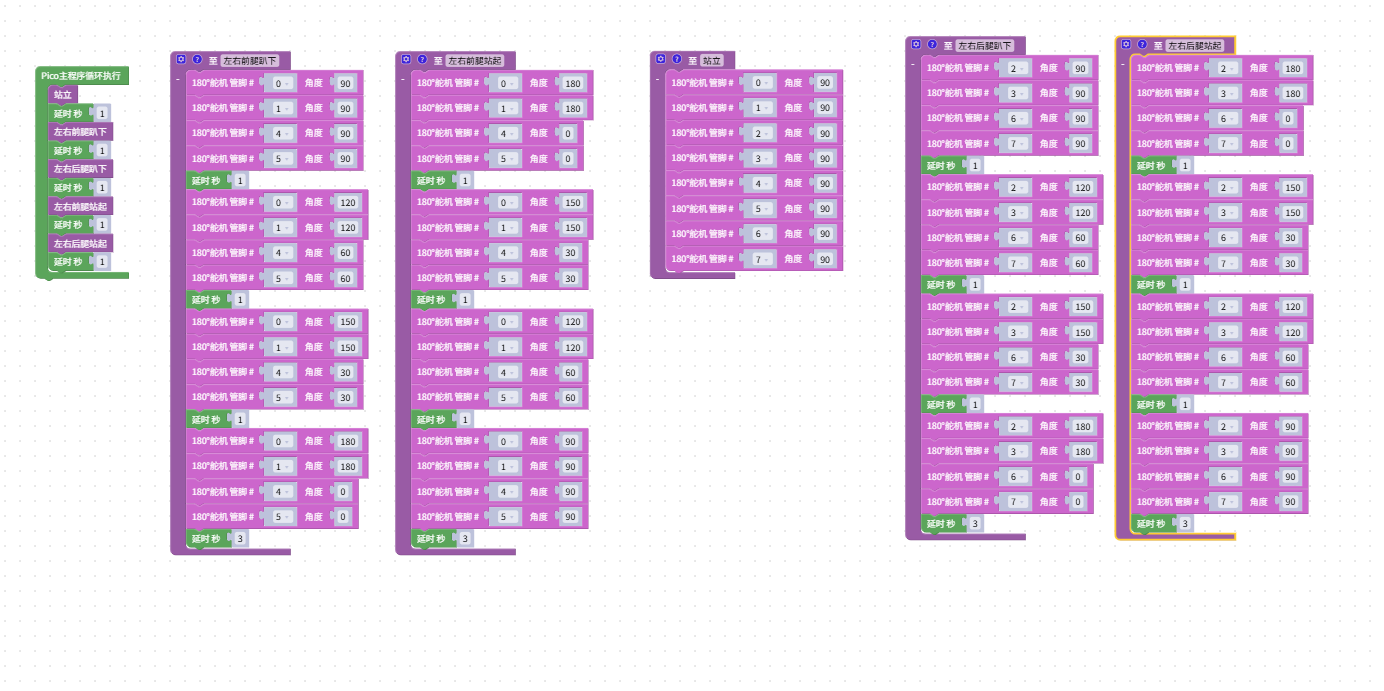Open first pin 0 dropdown in 左右前腿趴下

(281, 83)
